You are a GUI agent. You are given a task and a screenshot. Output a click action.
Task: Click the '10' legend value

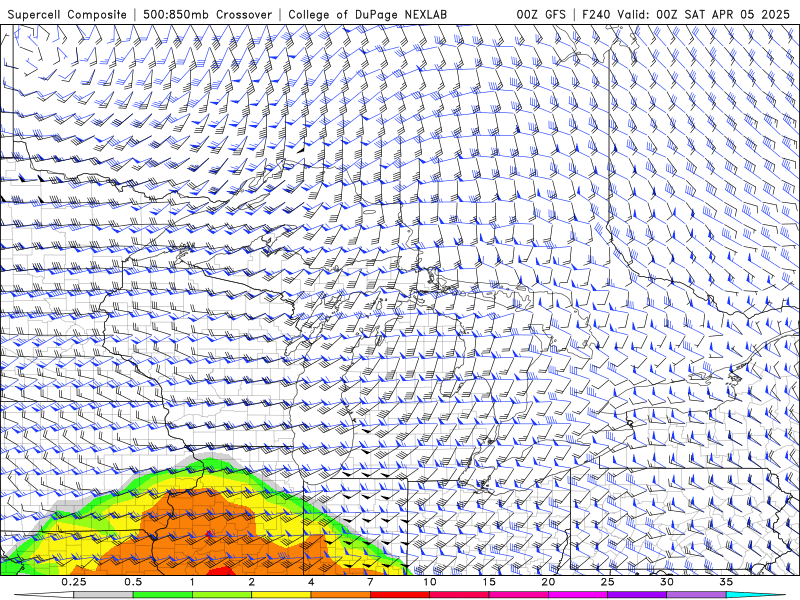click(430, 582)
